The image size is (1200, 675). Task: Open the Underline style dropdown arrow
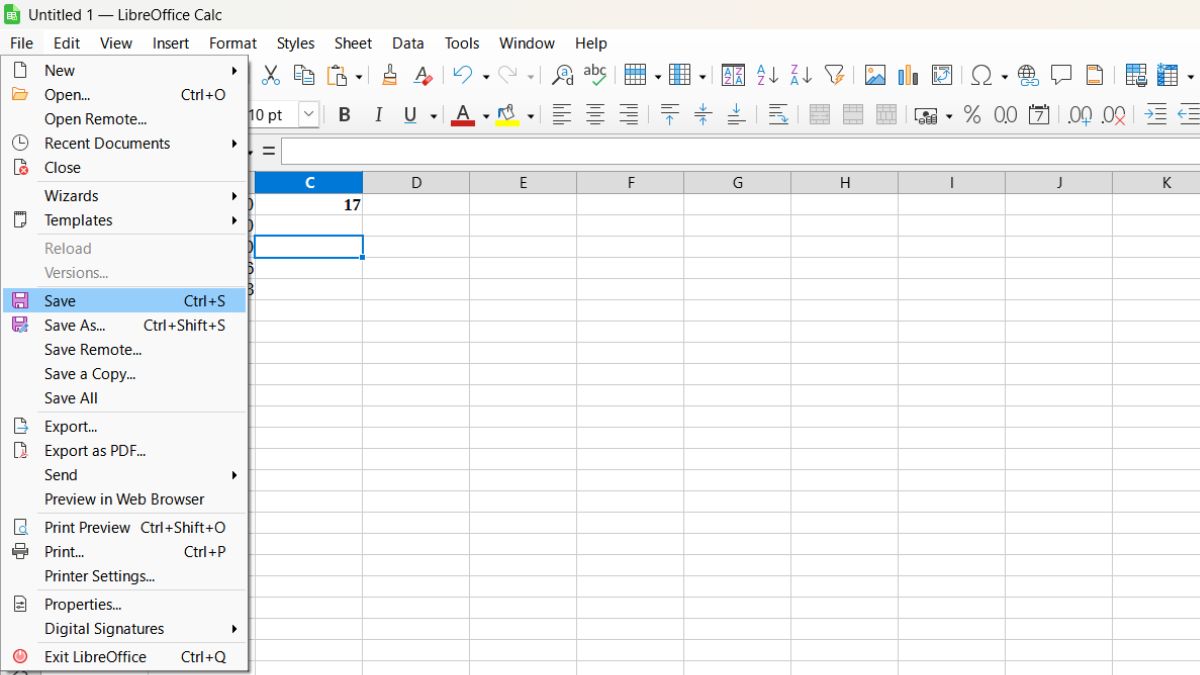pos(433,116)
